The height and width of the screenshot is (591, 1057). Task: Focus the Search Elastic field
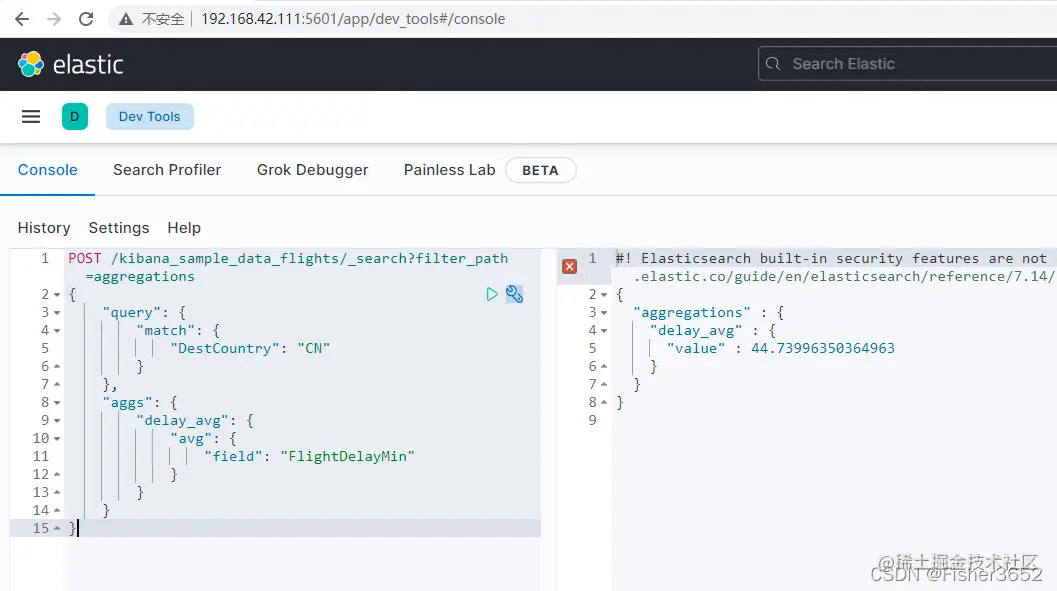pos(907,64)
